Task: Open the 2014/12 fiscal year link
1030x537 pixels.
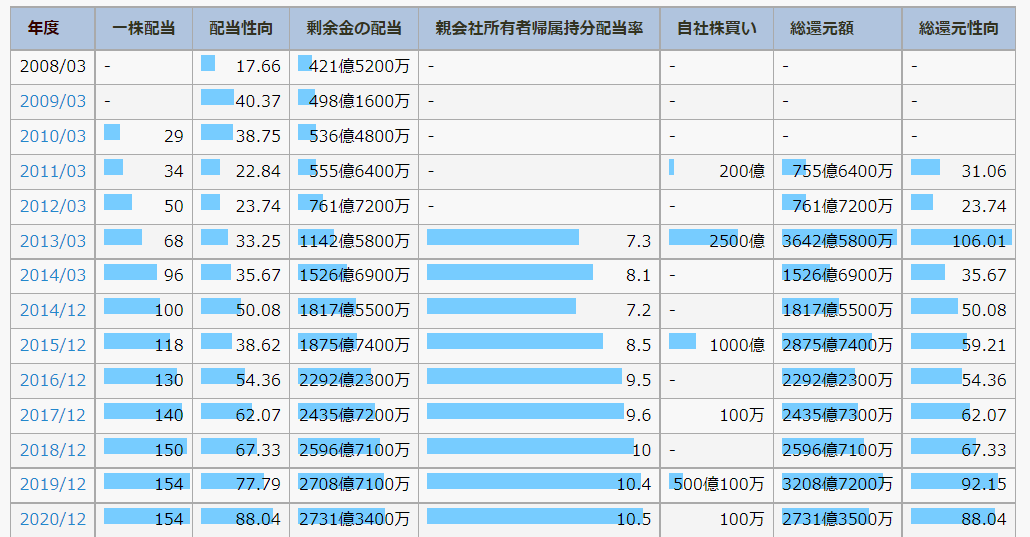Action: 53,310
